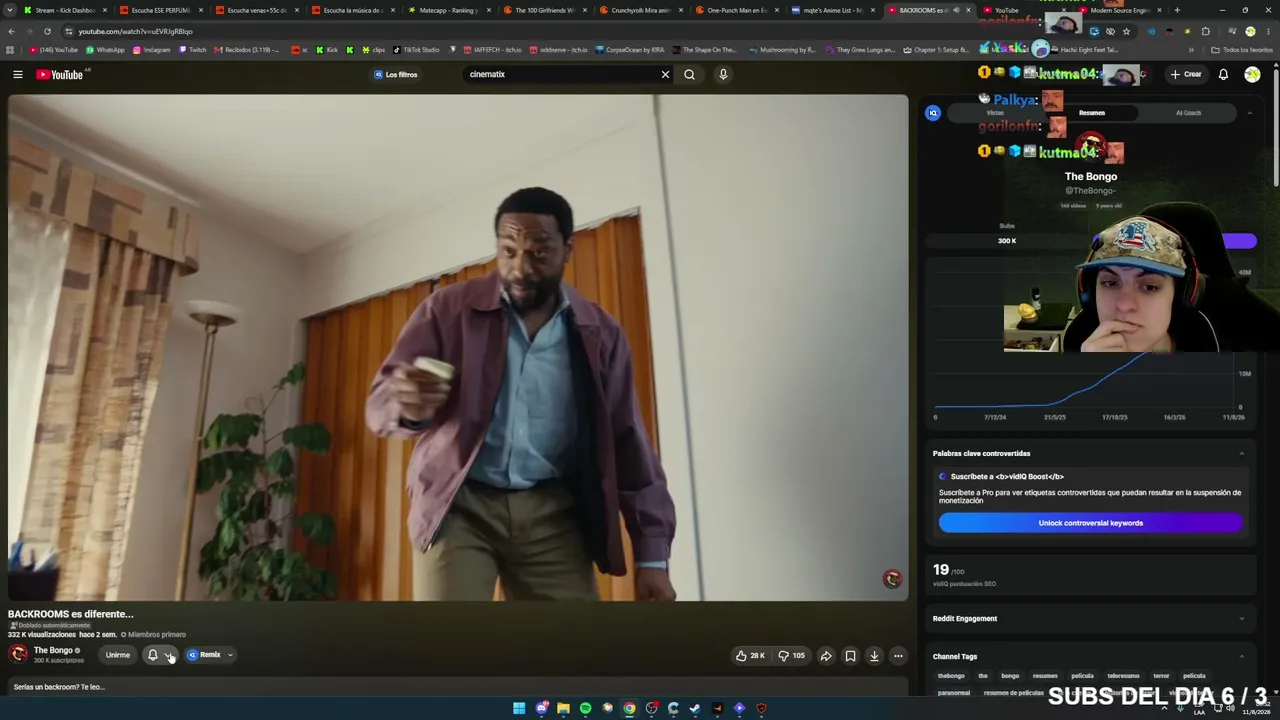Go to the YouTube home logo

pyautogui.click(x=59, y=74)
